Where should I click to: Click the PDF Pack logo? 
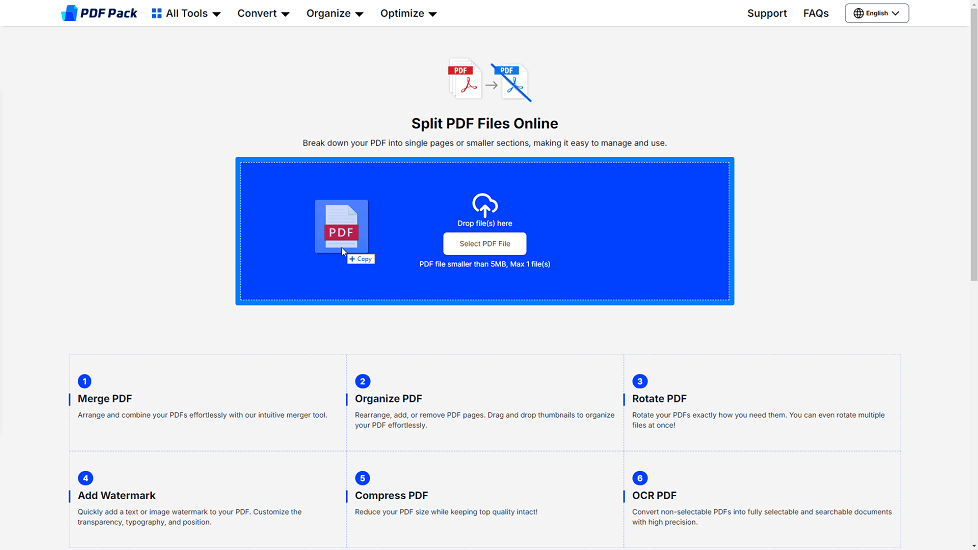99,13
